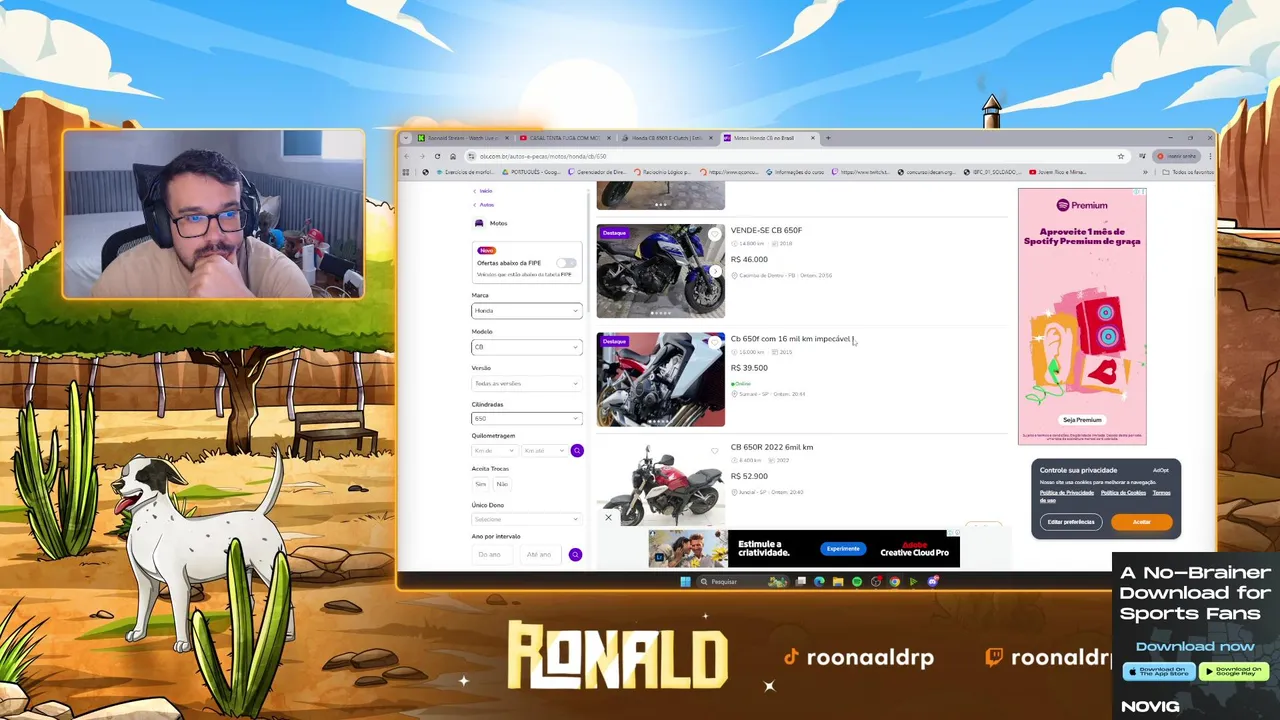Screen dimensions: 1280x720
Task: Close the bottom Adobe banner ad with X
Action: 608,518
